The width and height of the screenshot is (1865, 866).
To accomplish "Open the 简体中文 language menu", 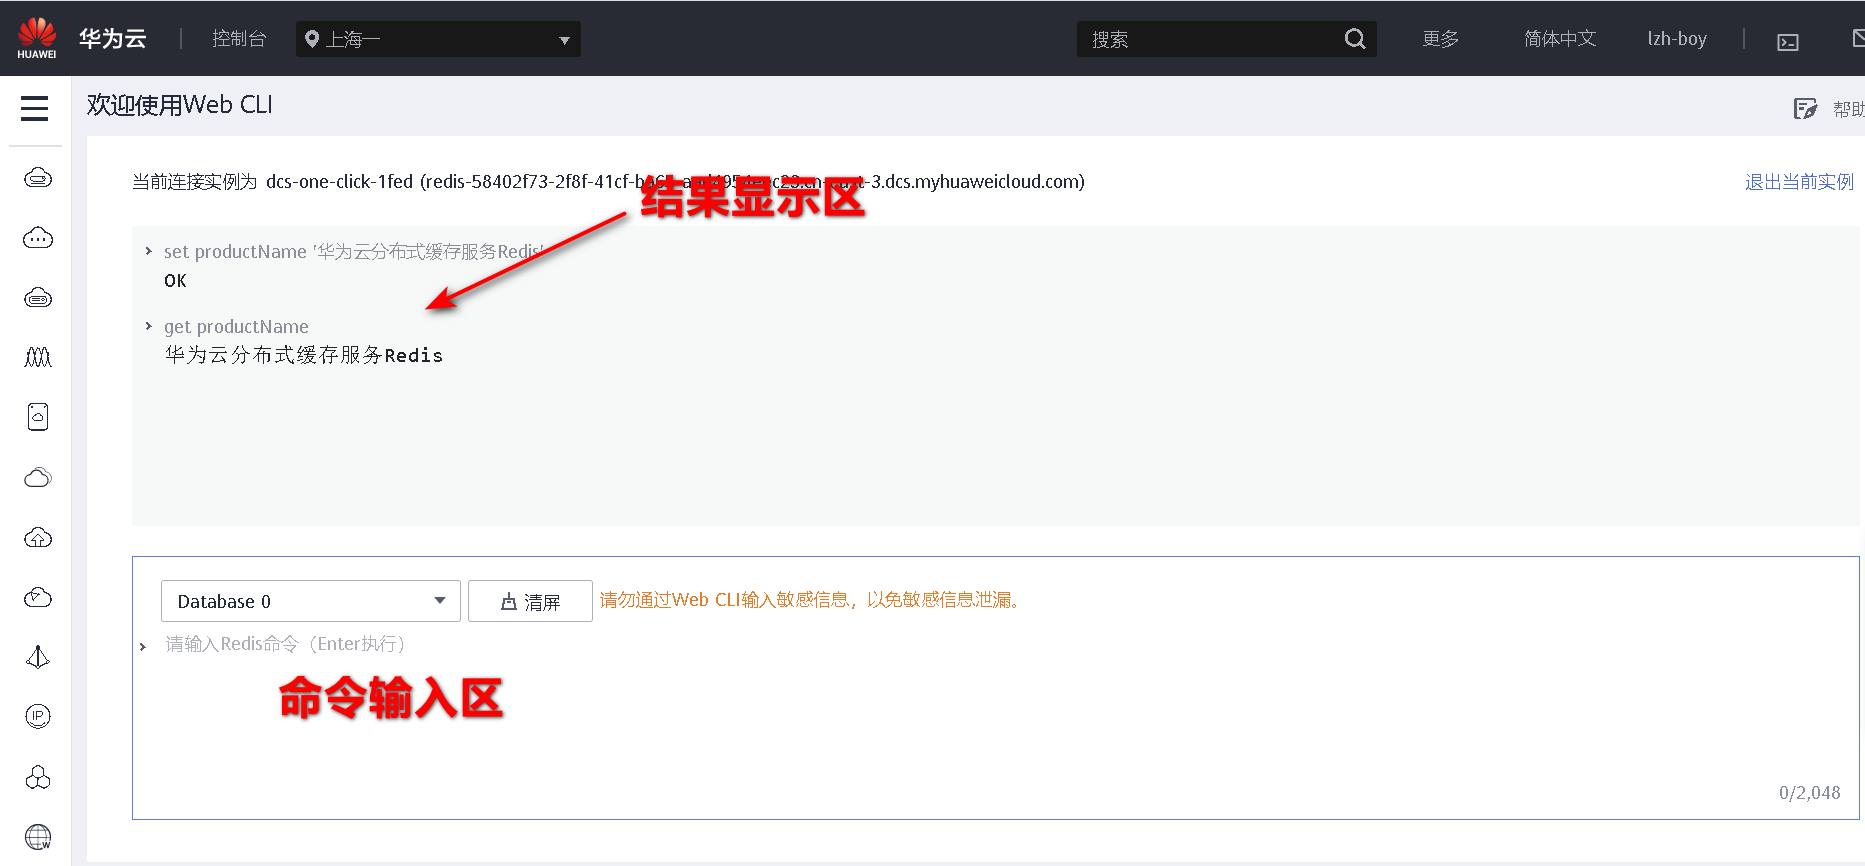I will tap(1560, 39).
